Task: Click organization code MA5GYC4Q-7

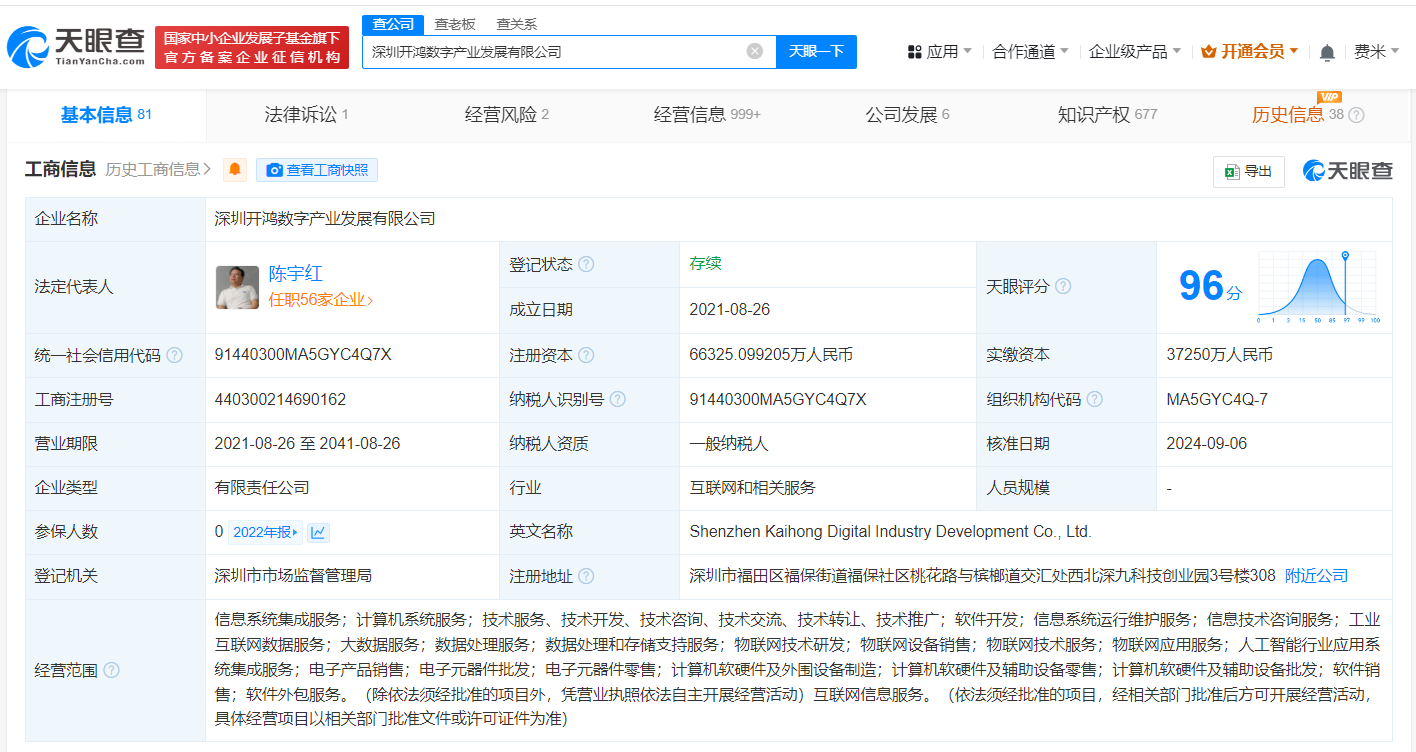Action: (x=1217, y=399)
